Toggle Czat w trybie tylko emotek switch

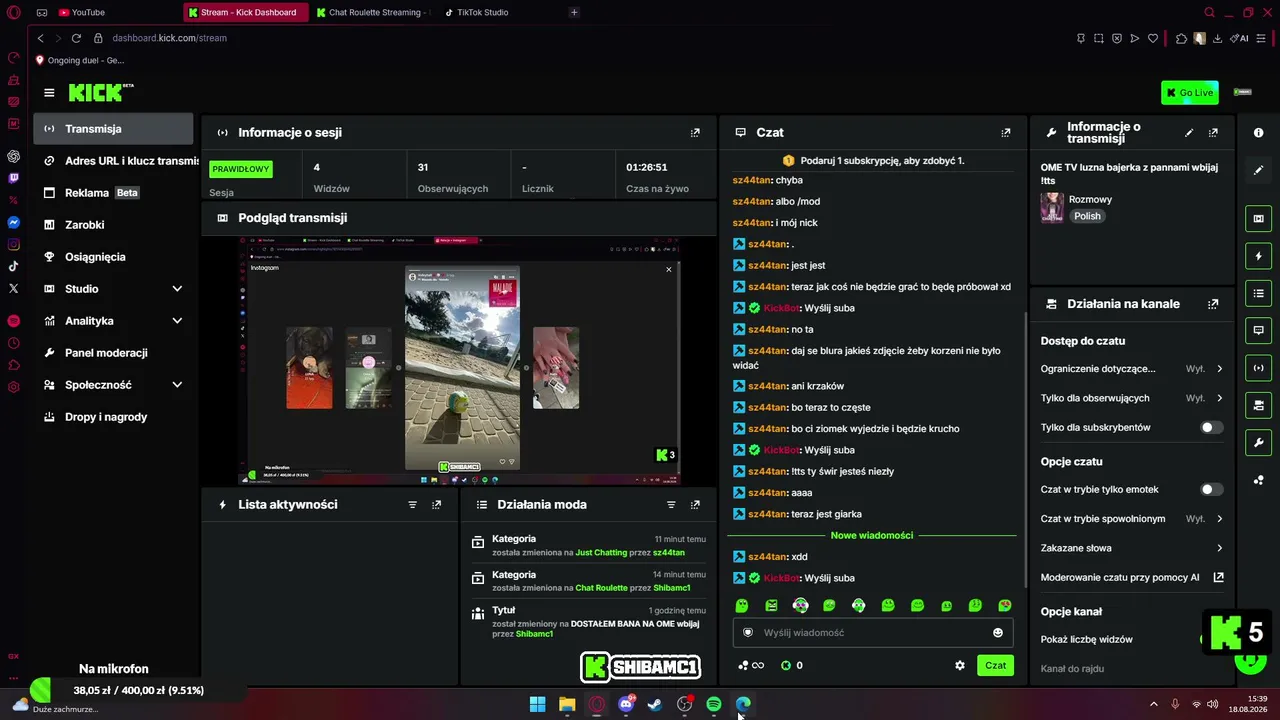tap(1211, 489)
